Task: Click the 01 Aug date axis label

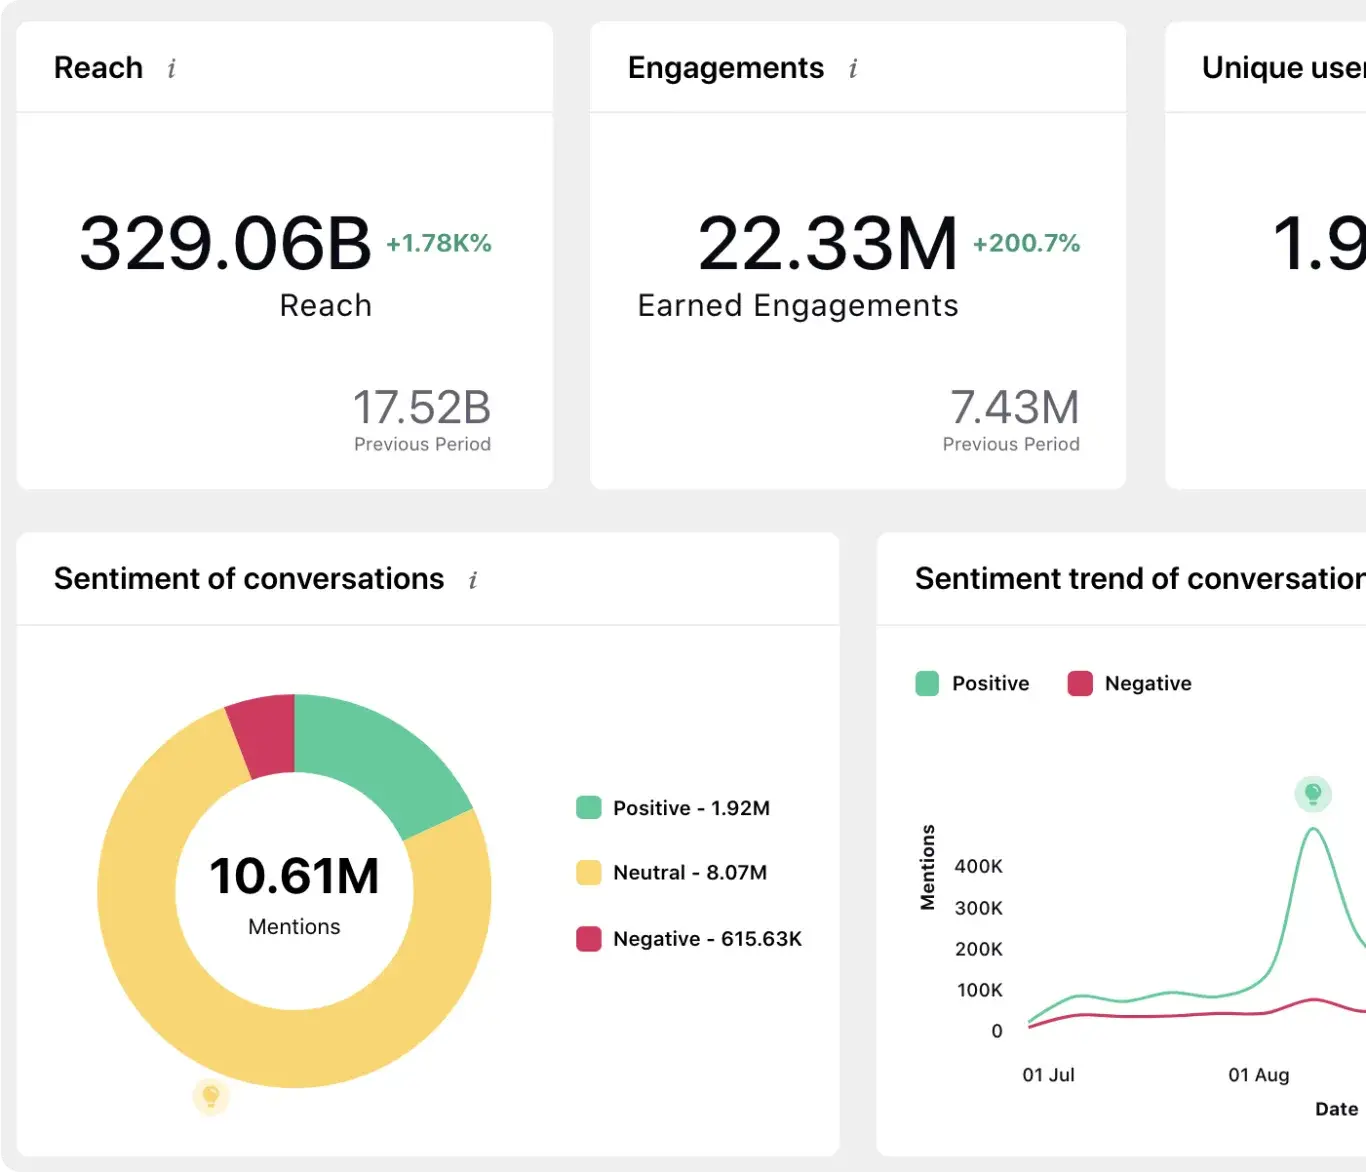Action: click(1258, 1074)
